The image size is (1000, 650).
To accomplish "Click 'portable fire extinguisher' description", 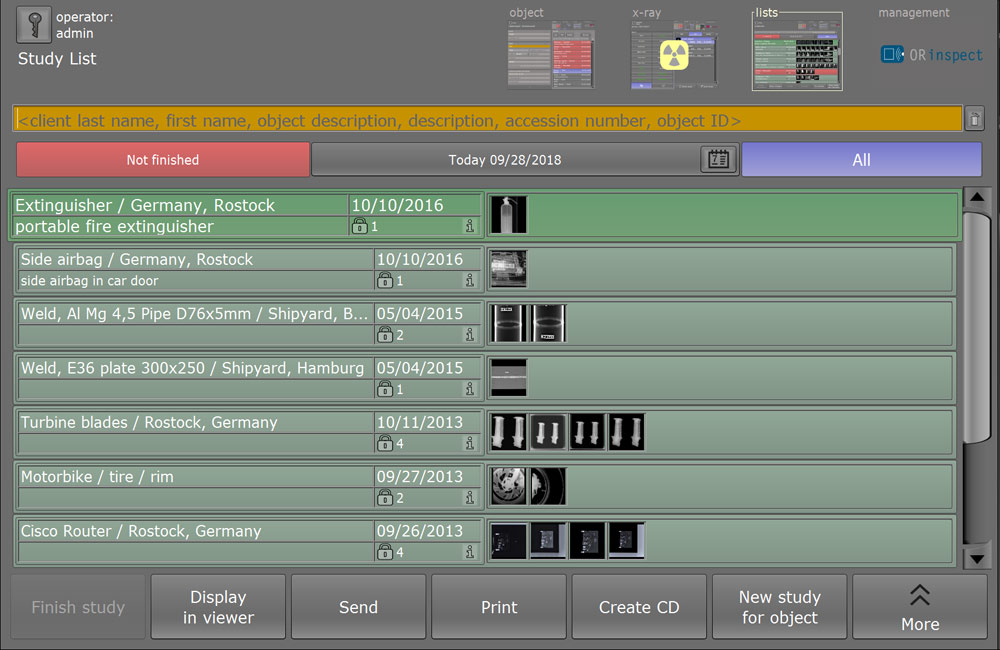I will pos(114,226).
